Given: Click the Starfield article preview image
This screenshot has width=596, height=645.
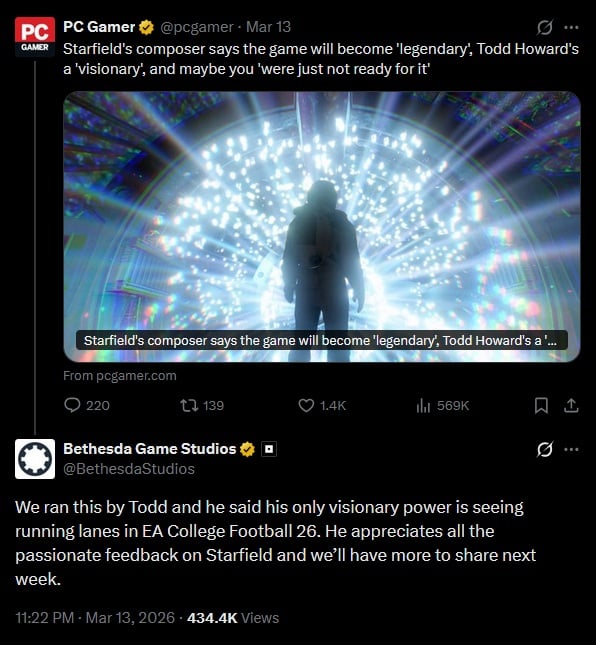Looking at the screenshot, I should tap(322, 227).
